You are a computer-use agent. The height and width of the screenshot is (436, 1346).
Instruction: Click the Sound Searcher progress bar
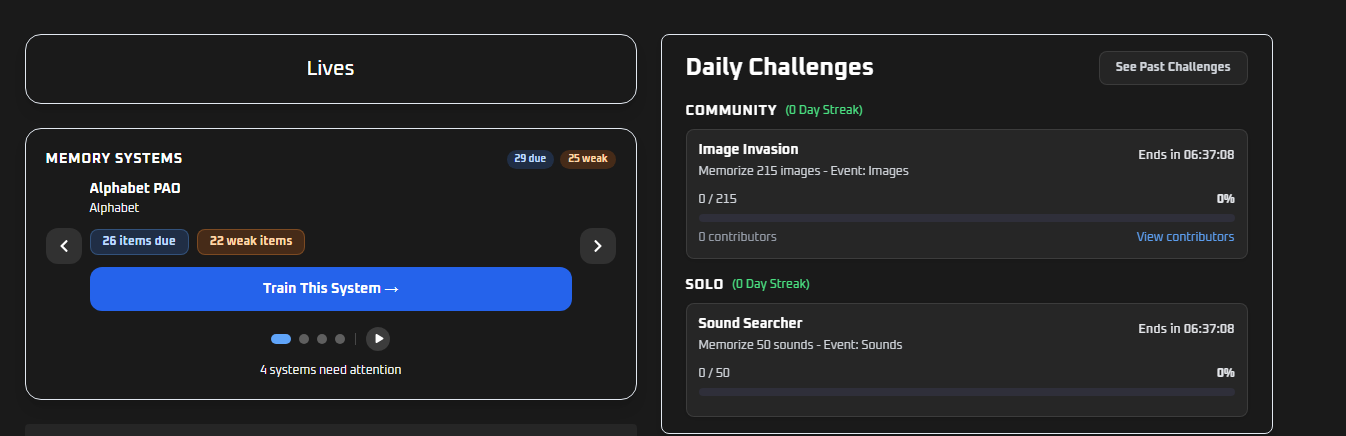pyautogui.click(x=966, y=392)
